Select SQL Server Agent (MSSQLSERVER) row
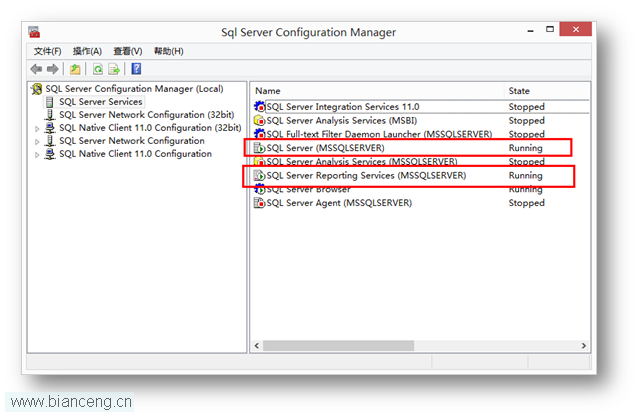The width and height of the screenshot is (639, 417). click(421, 203)
